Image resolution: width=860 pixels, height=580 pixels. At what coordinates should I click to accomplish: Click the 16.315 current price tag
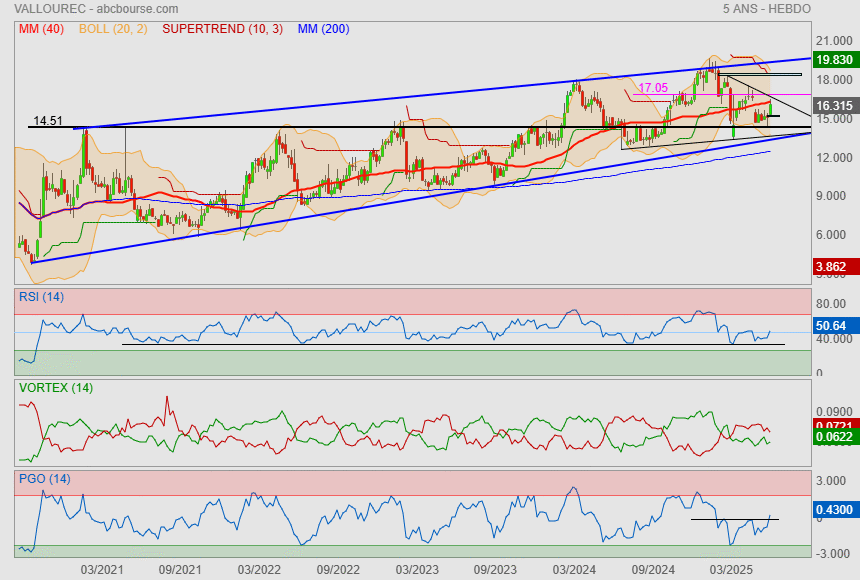[834, 106]
